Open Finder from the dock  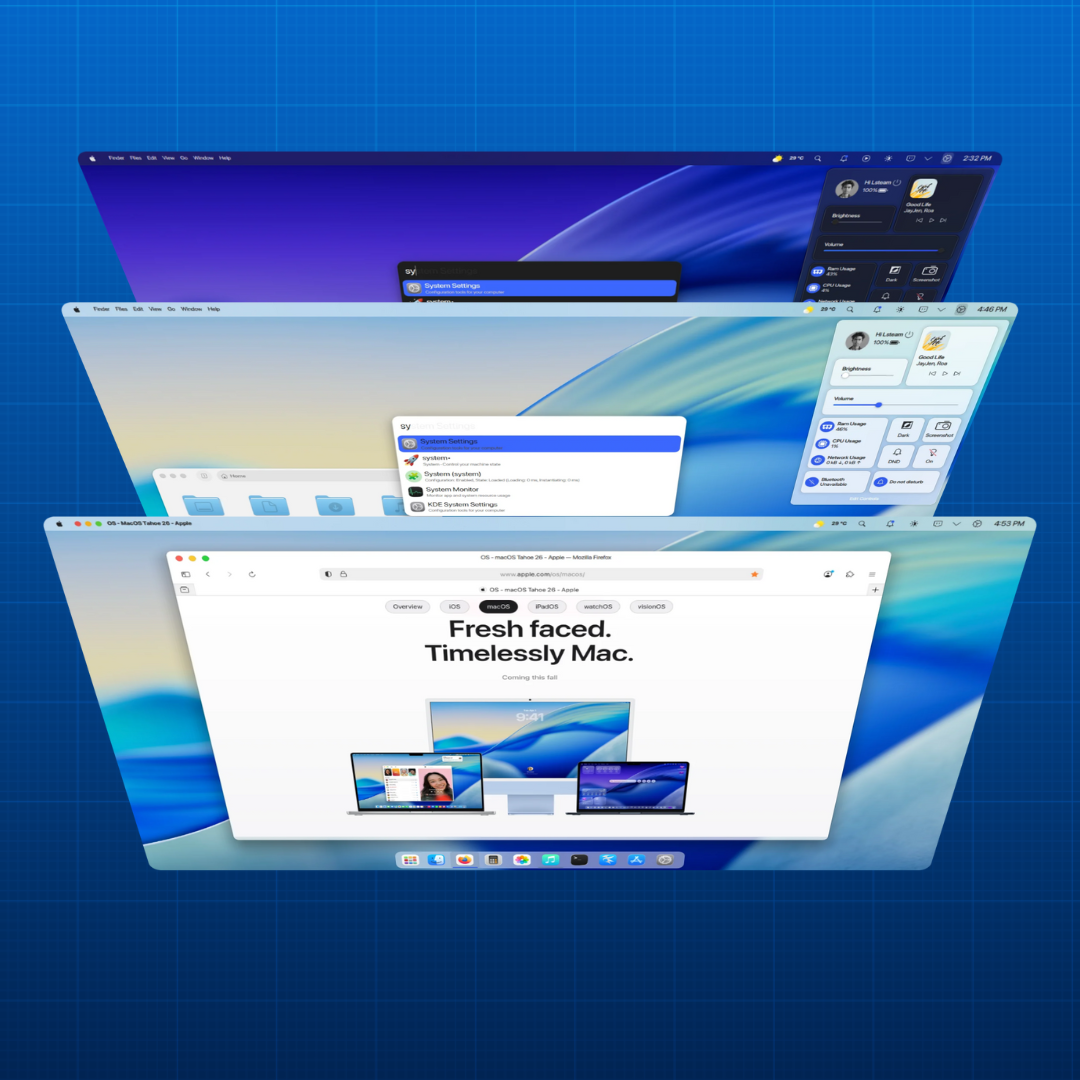(x=436, y=860)
